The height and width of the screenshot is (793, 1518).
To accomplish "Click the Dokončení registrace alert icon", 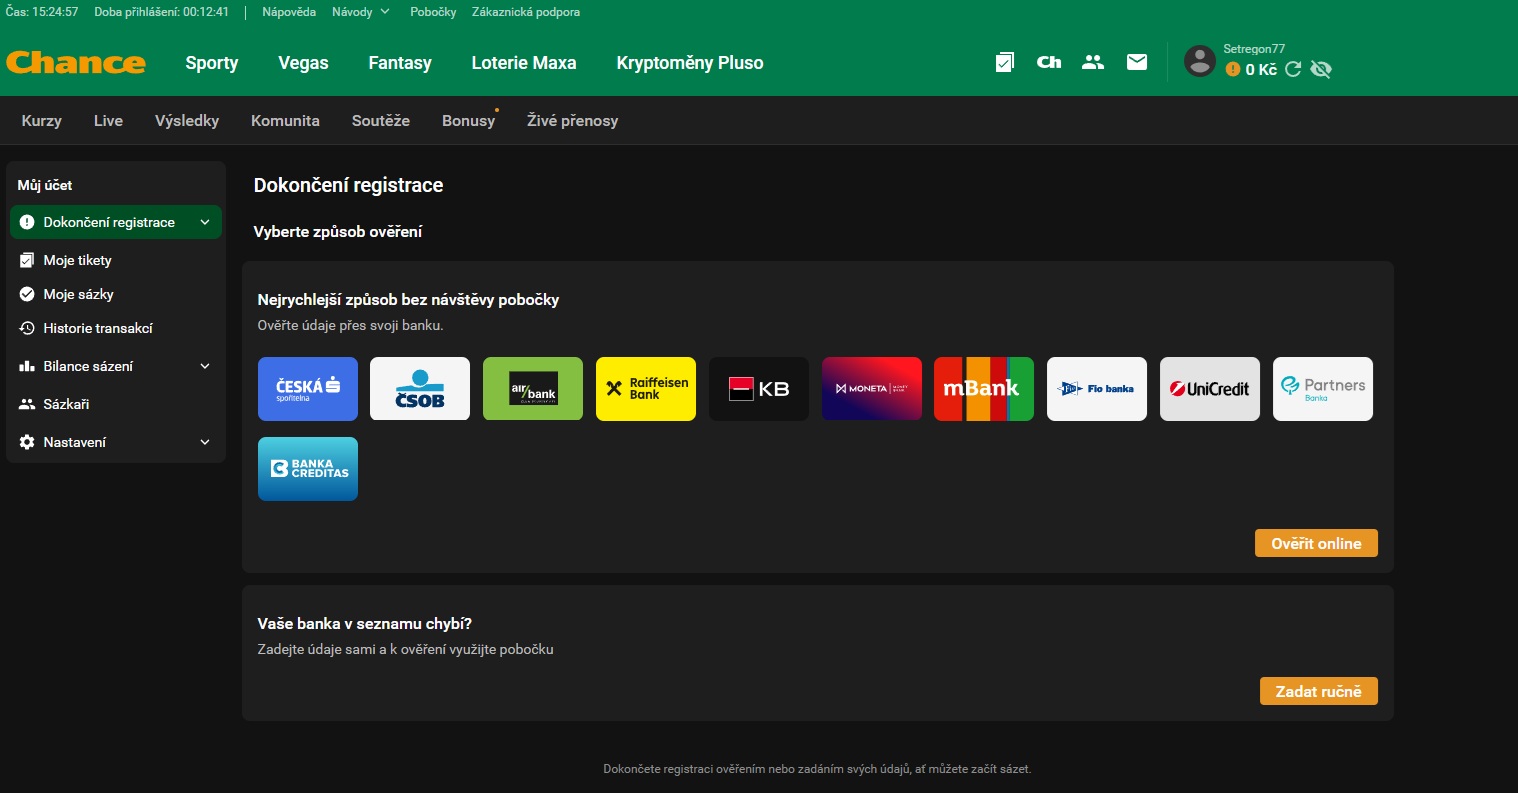I will (x=27, y=222).
